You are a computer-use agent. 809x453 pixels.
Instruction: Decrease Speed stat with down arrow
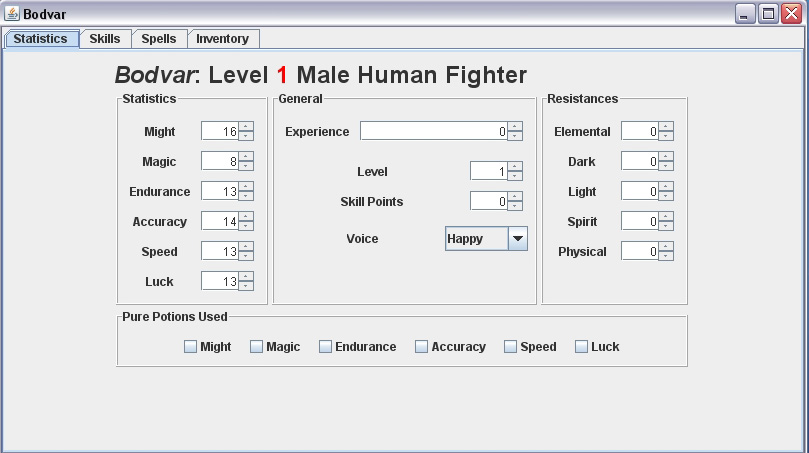pyautogui.click(x=246, y=255)
